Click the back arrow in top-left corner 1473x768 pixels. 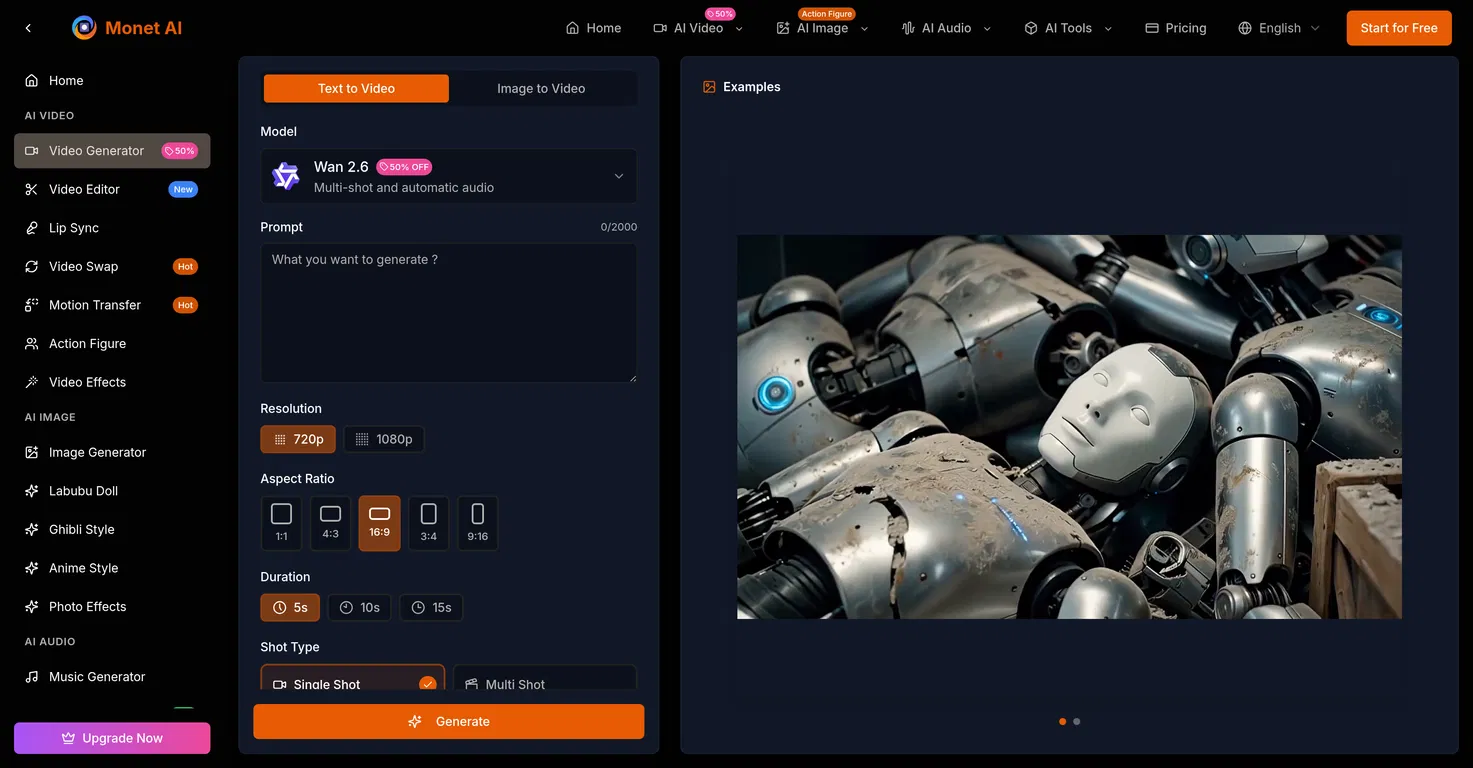coord(28,28)
